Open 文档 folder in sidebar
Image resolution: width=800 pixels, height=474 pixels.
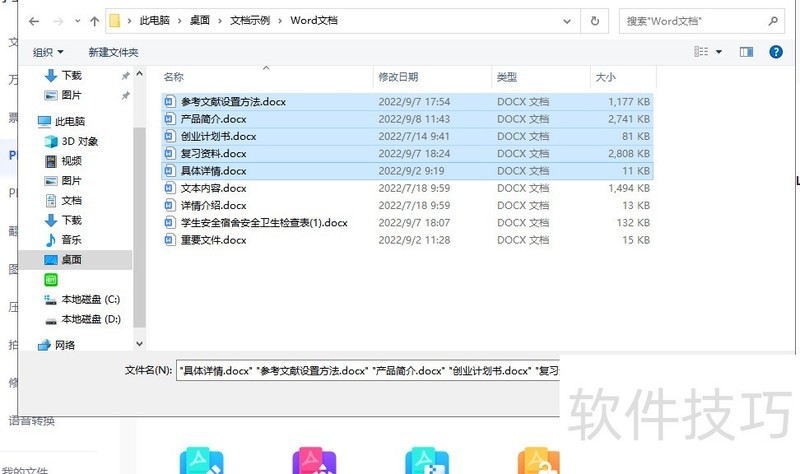pyautogui.click(x=63, y=201)
